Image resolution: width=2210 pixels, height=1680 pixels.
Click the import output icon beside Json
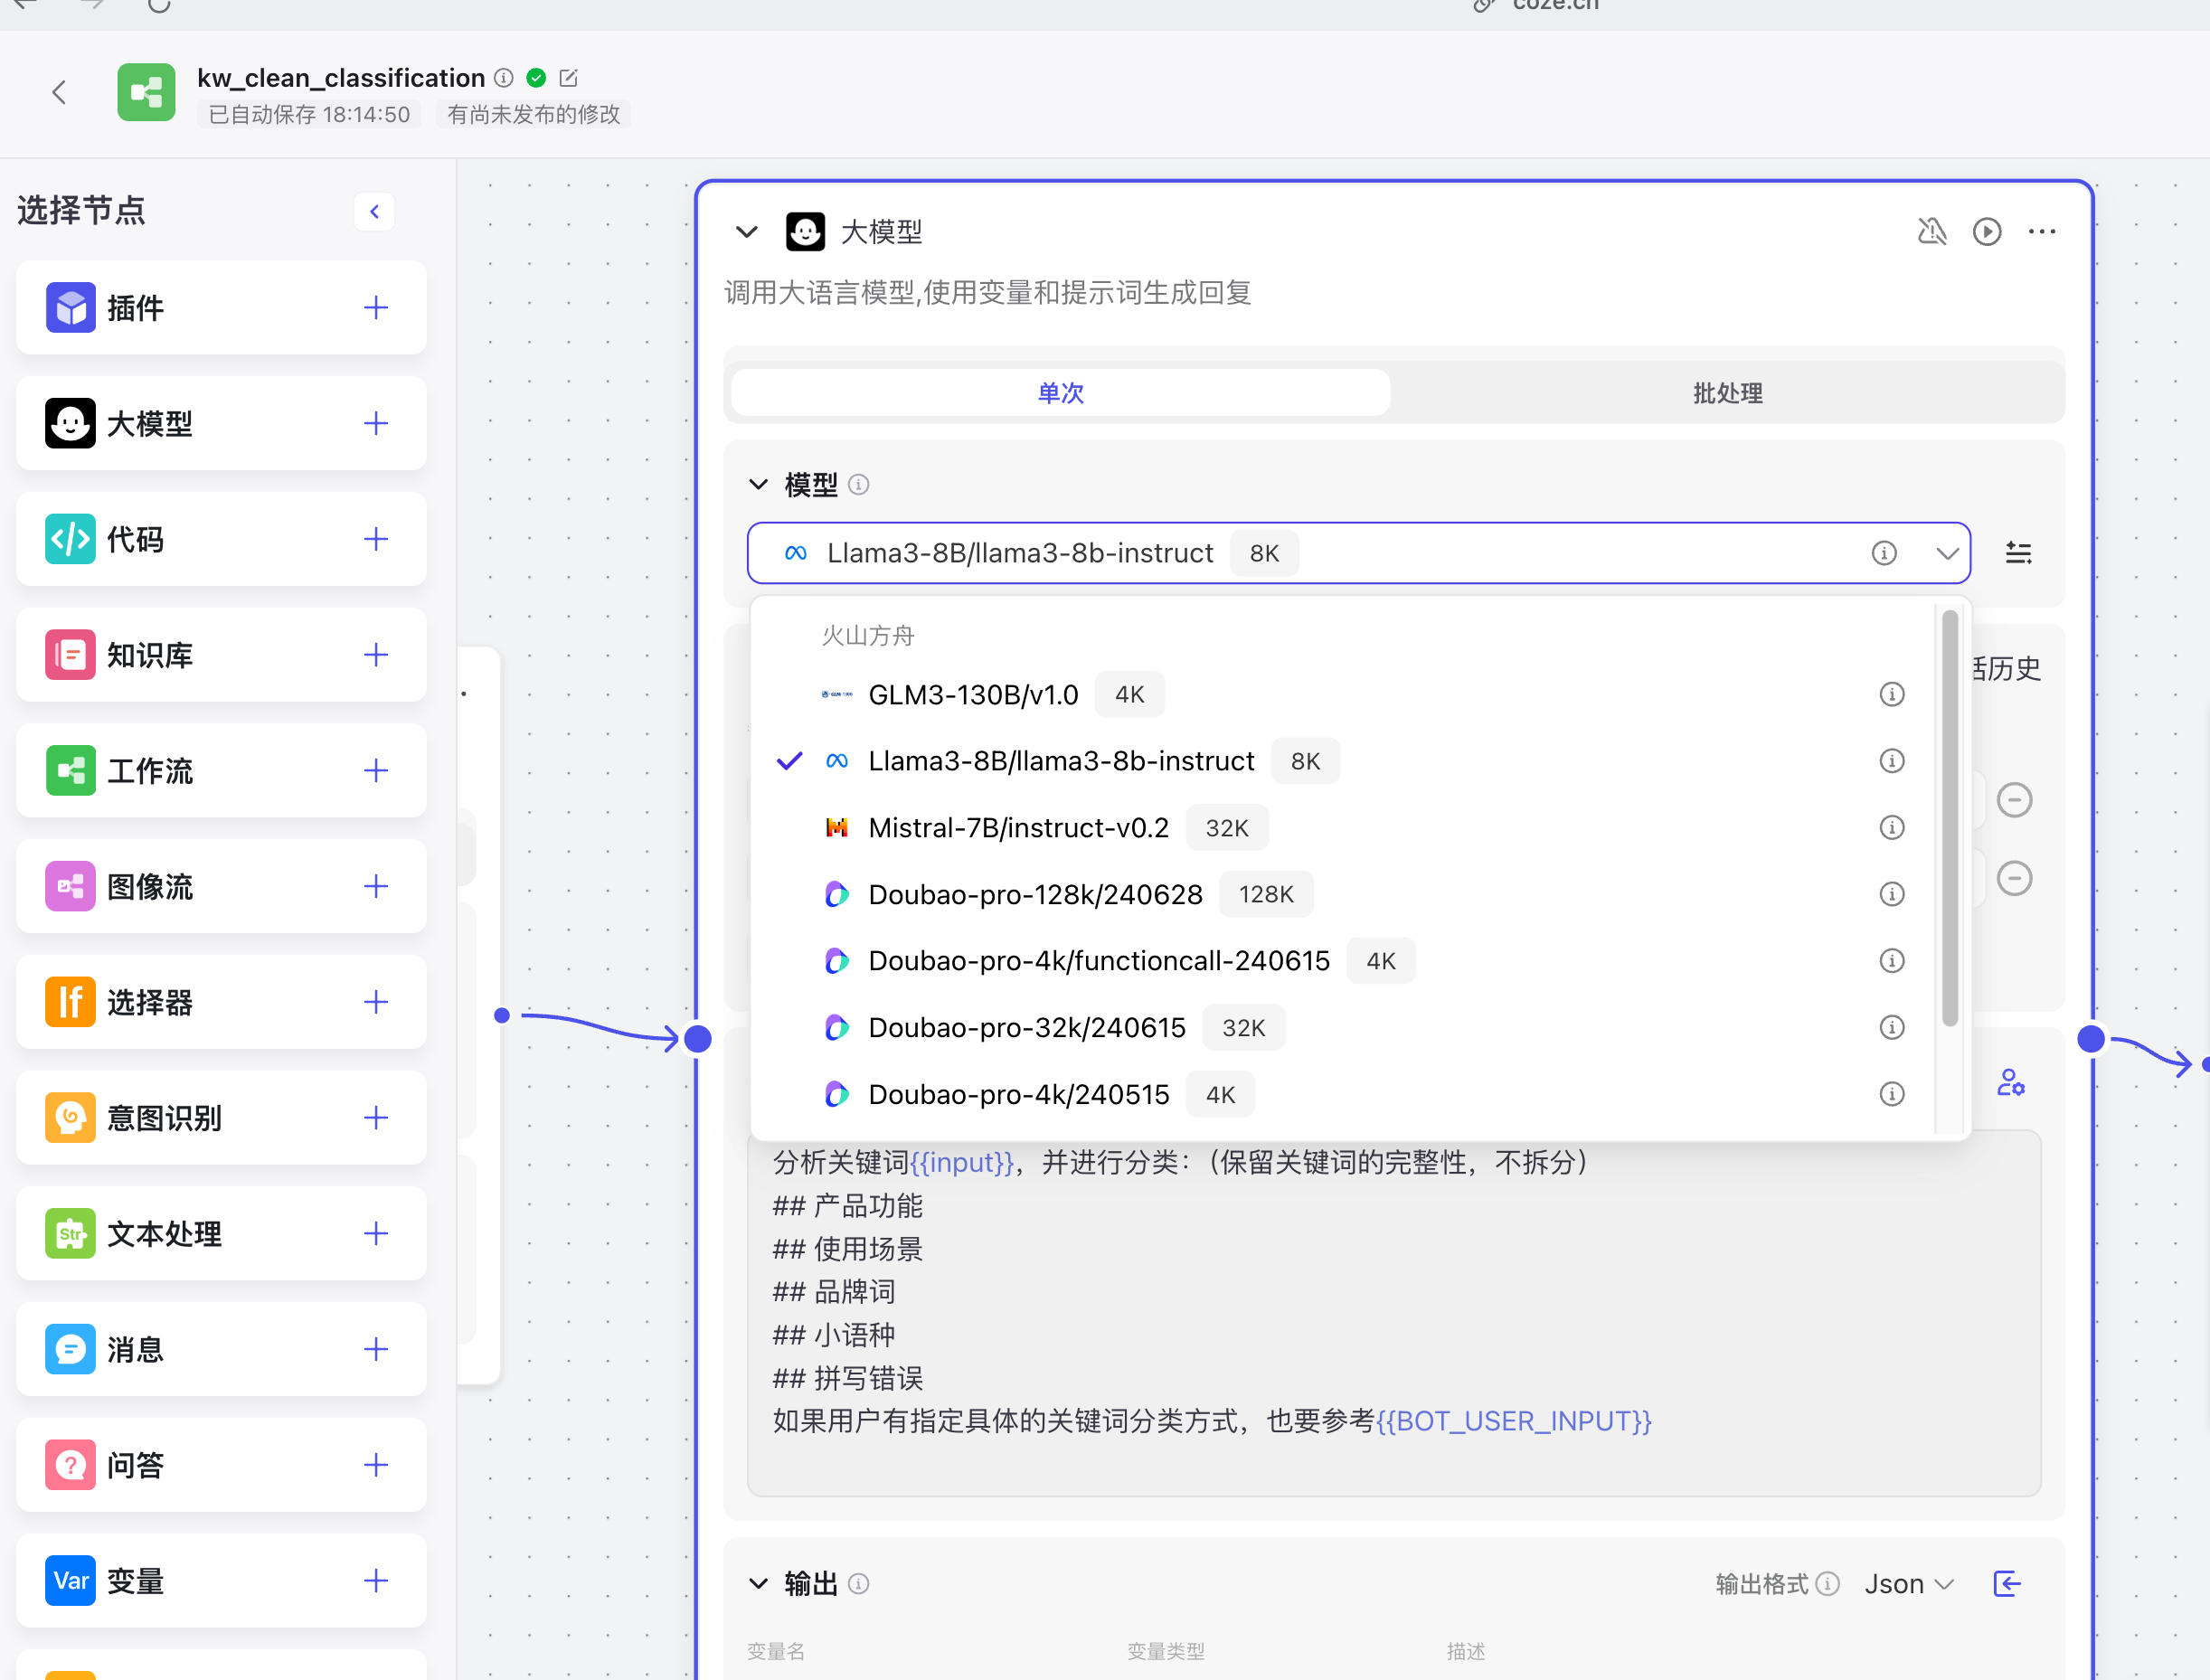(2007, 1584)
